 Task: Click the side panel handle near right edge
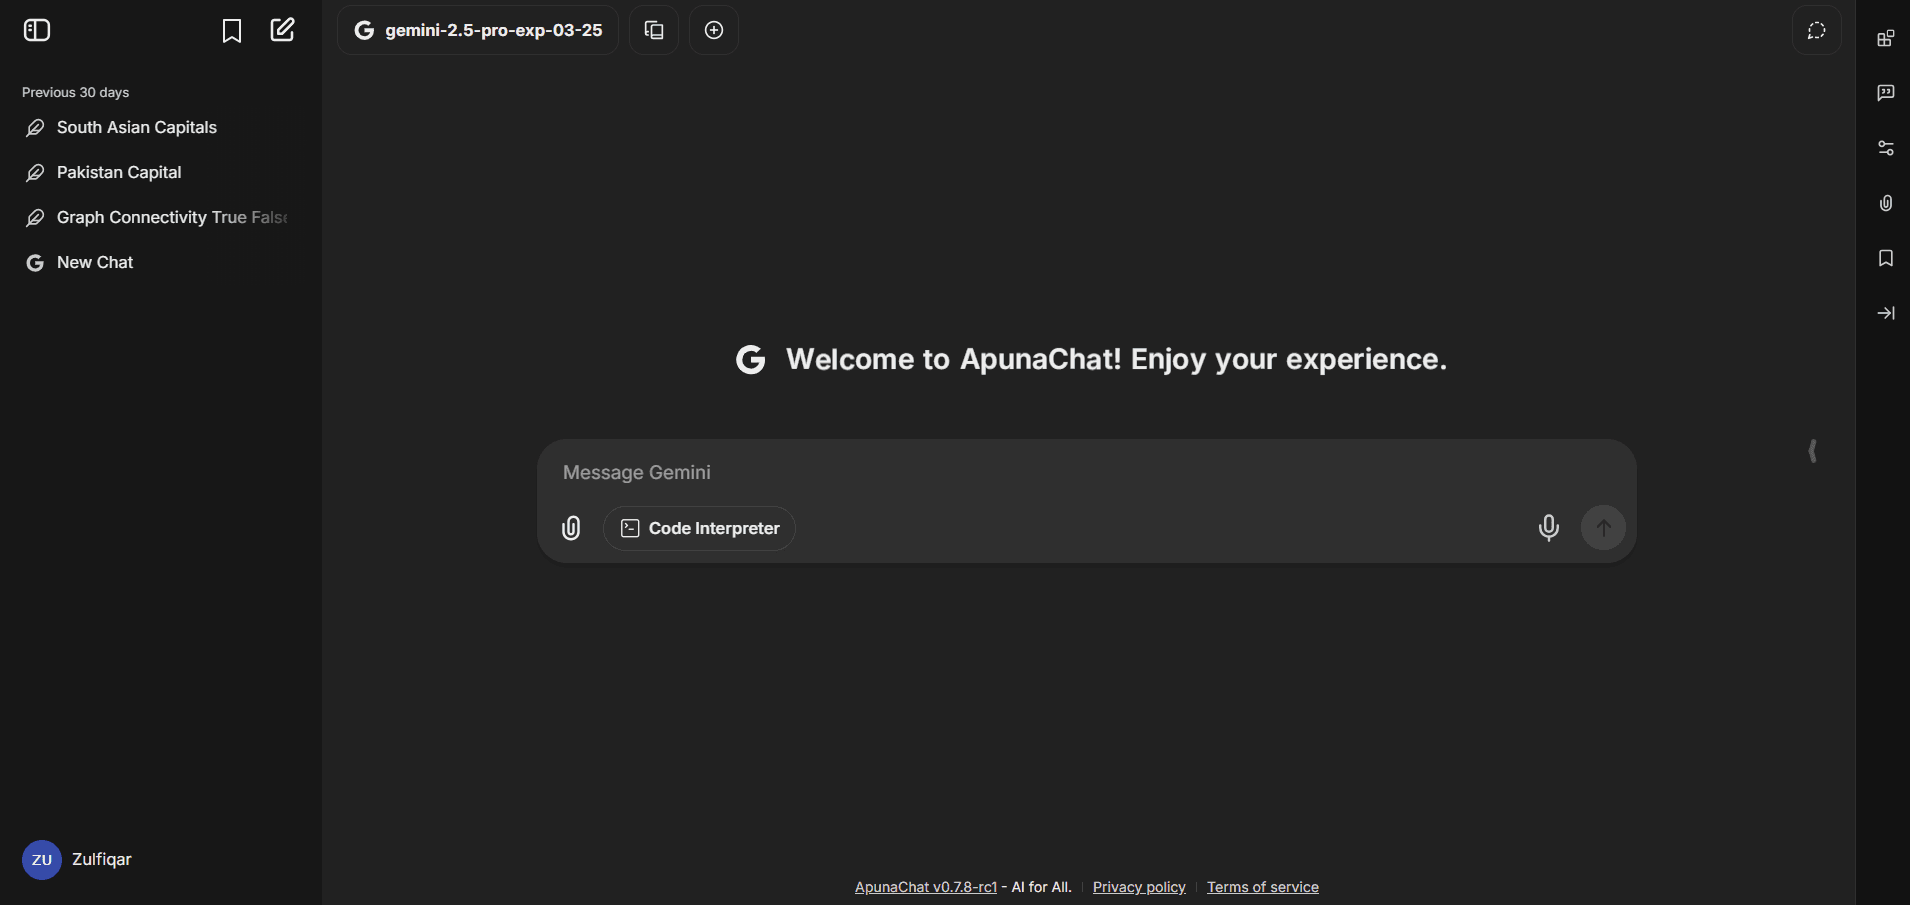click(x=1813, y=451)
